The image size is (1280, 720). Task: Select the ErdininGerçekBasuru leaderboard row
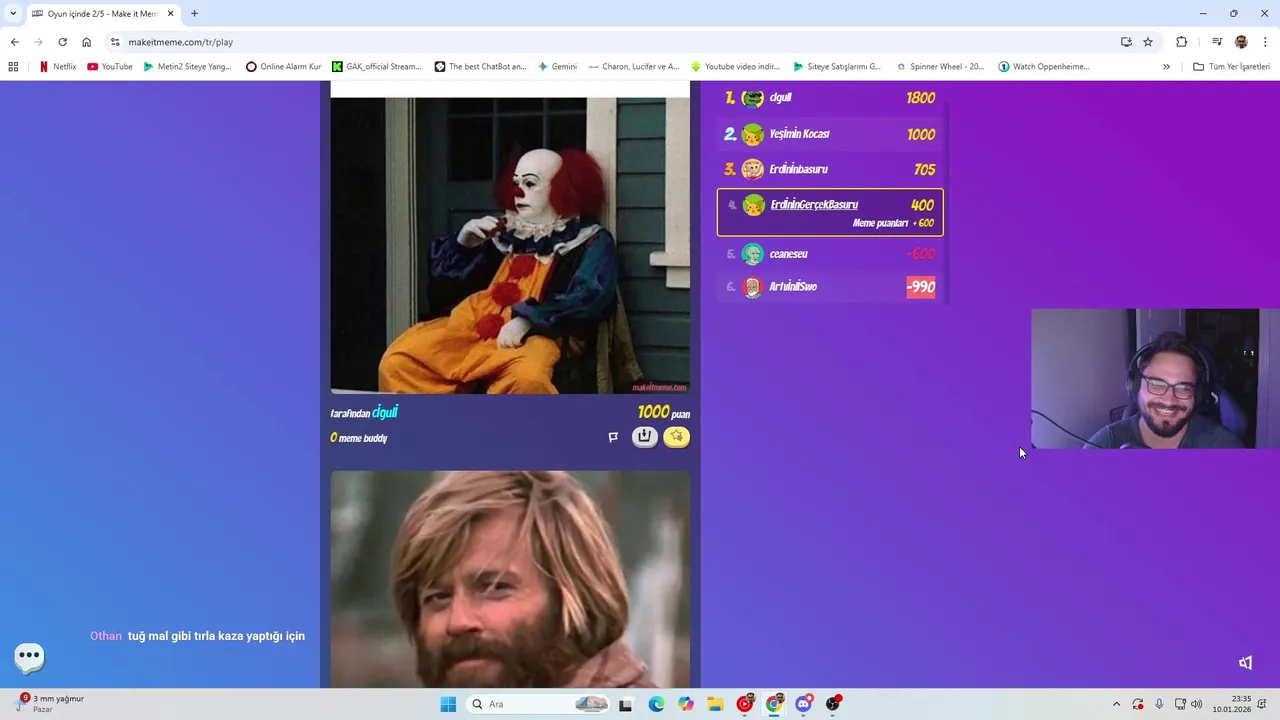pos(830,212)
